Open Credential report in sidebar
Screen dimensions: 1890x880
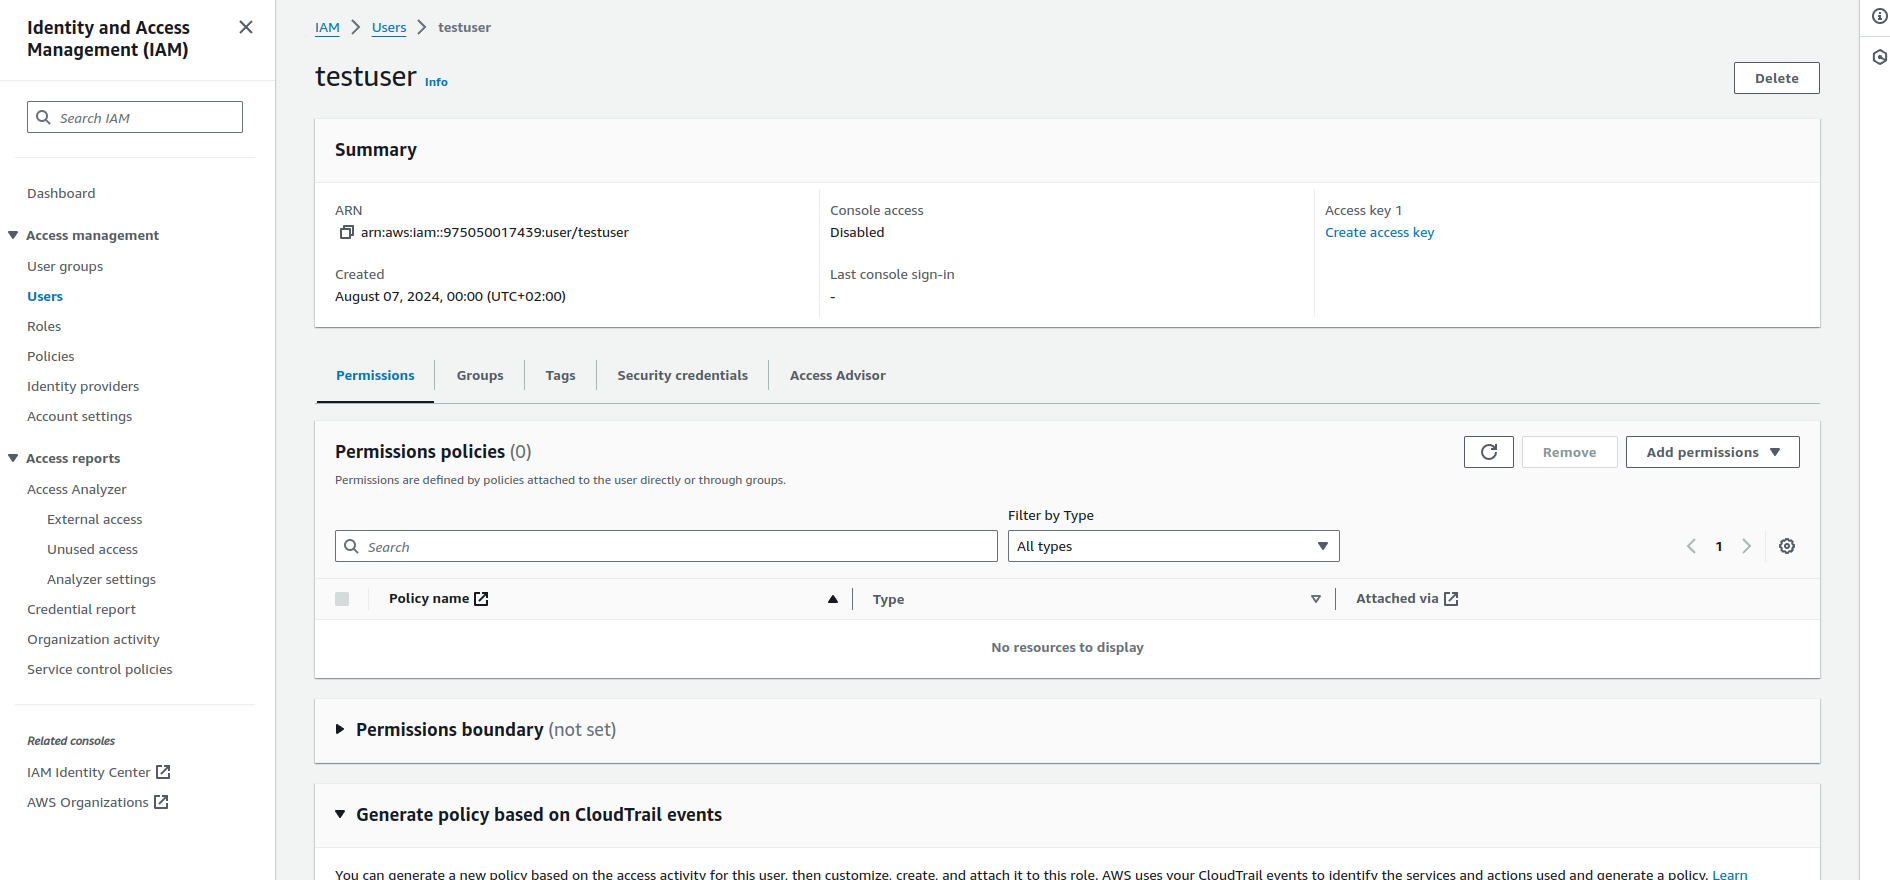click(x=81, y=609)
